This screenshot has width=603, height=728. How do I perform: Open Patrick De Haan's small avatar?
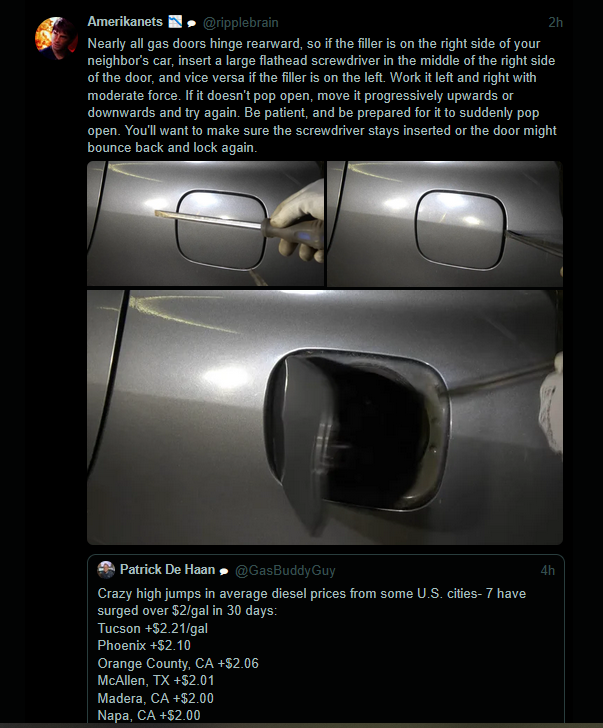(x=106, y=570)
